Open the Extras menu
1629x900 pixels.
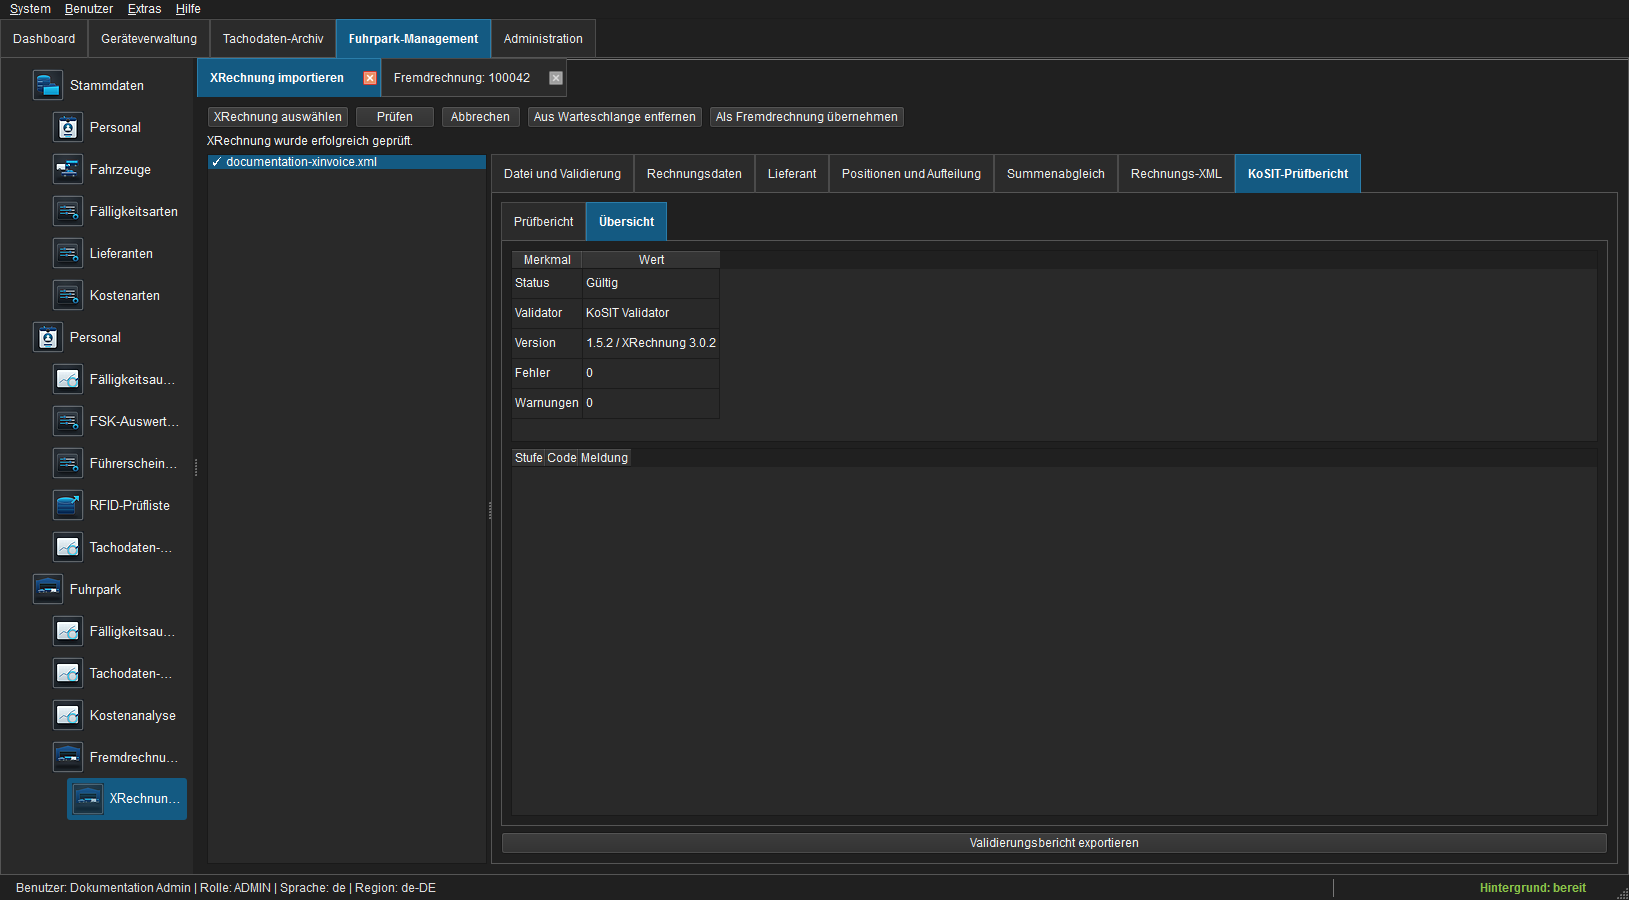(x=144, y=9)
